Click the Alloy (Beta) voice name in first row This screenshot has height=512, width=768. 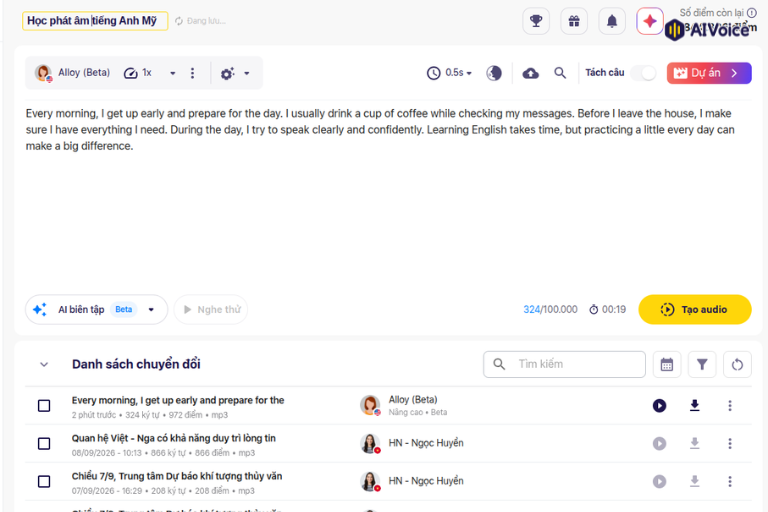413,400
